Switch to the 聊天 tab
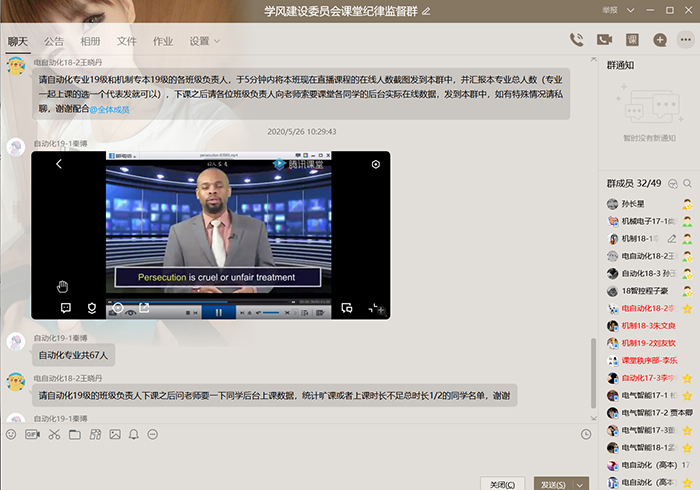Viewport: 700px width, 490px height. [18, 42]
